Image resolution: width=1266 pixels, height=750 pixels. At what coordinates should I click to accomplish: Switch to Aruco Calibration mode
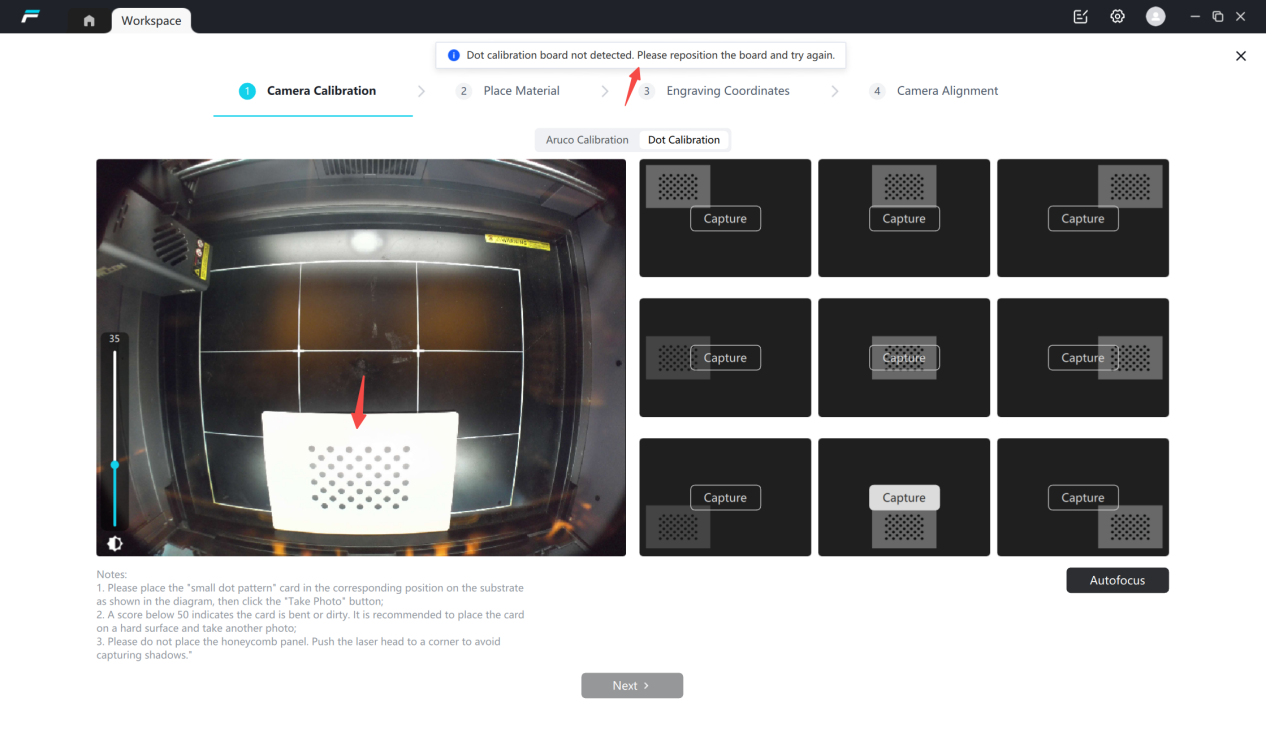[587, 140]
